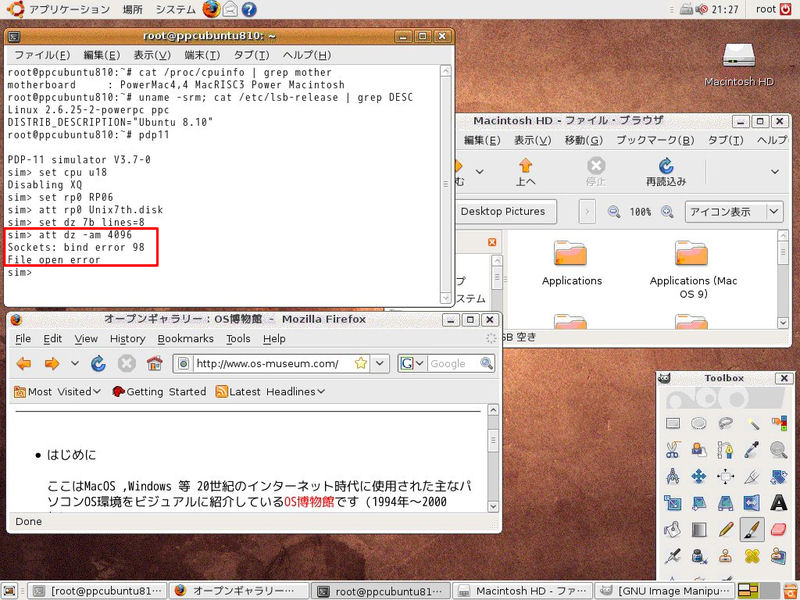The image size is (800, 600).
Task: Pick the Bucket Fill tool
Action: tap(672, 530)
